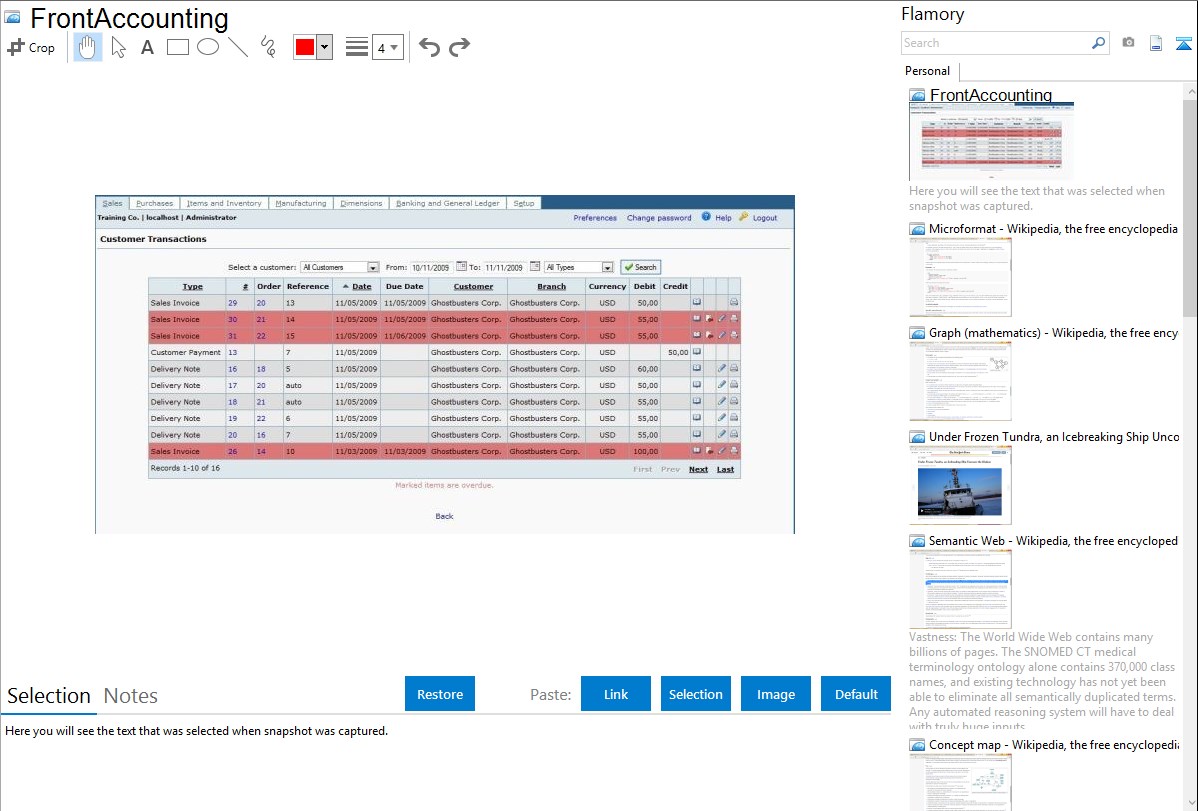Redo the last edit

(x=459, y=47)
